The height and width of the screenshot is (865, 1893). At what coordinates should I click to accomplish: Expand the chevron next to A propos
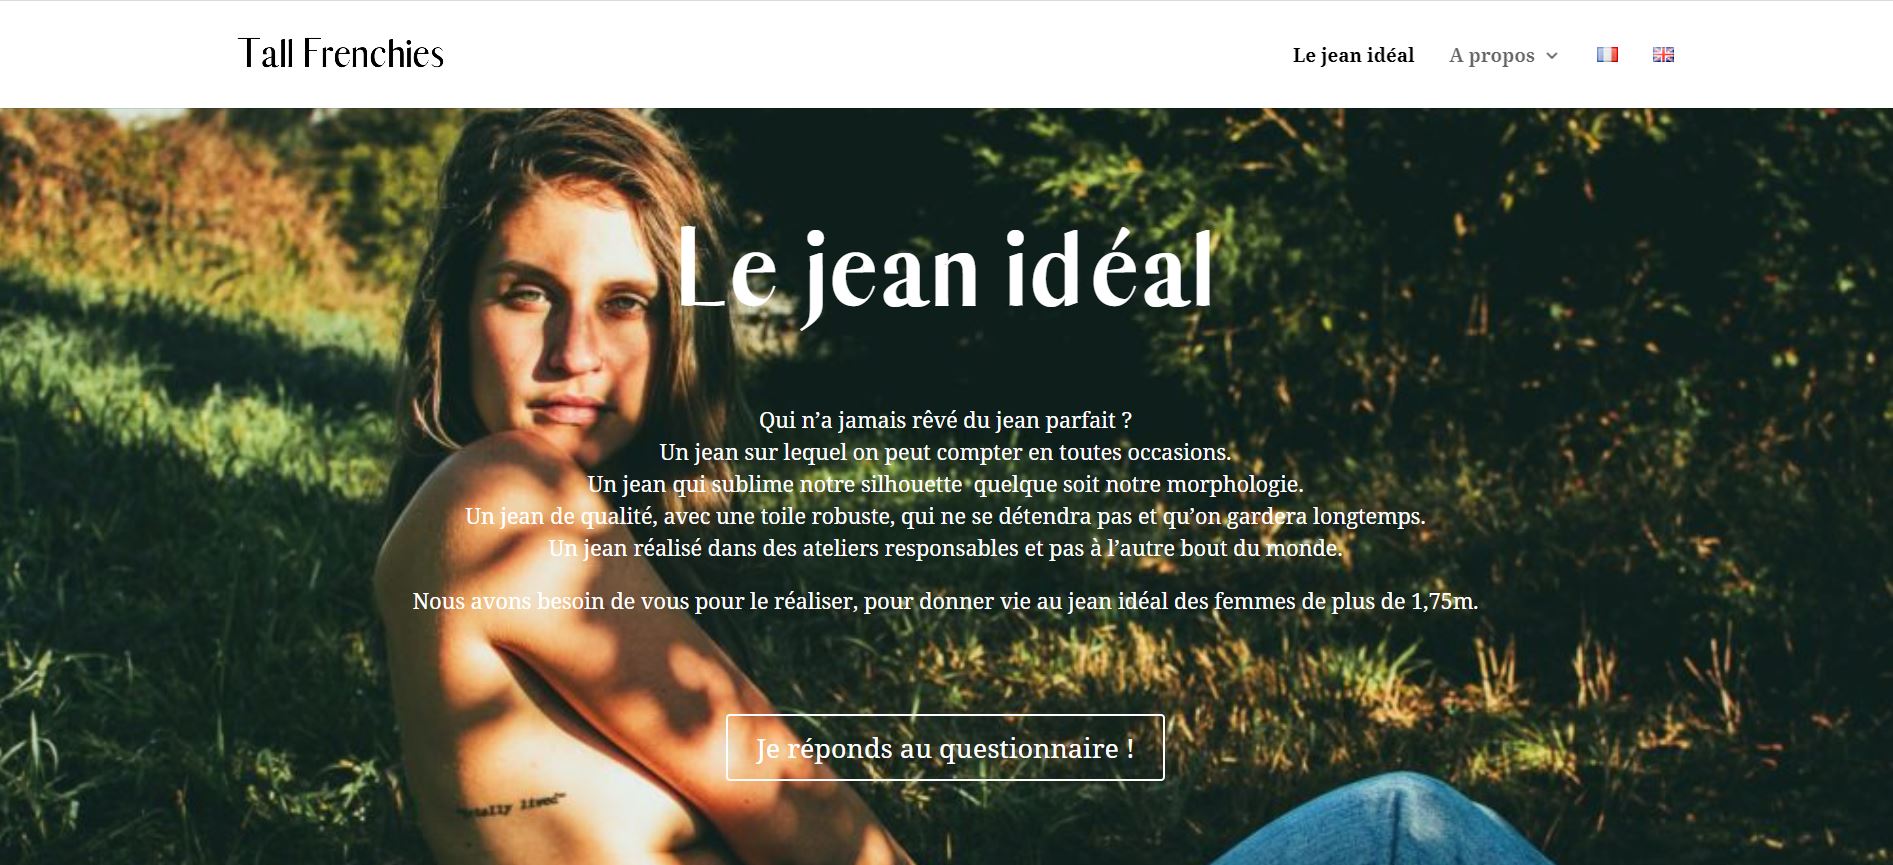point(1552,56)
